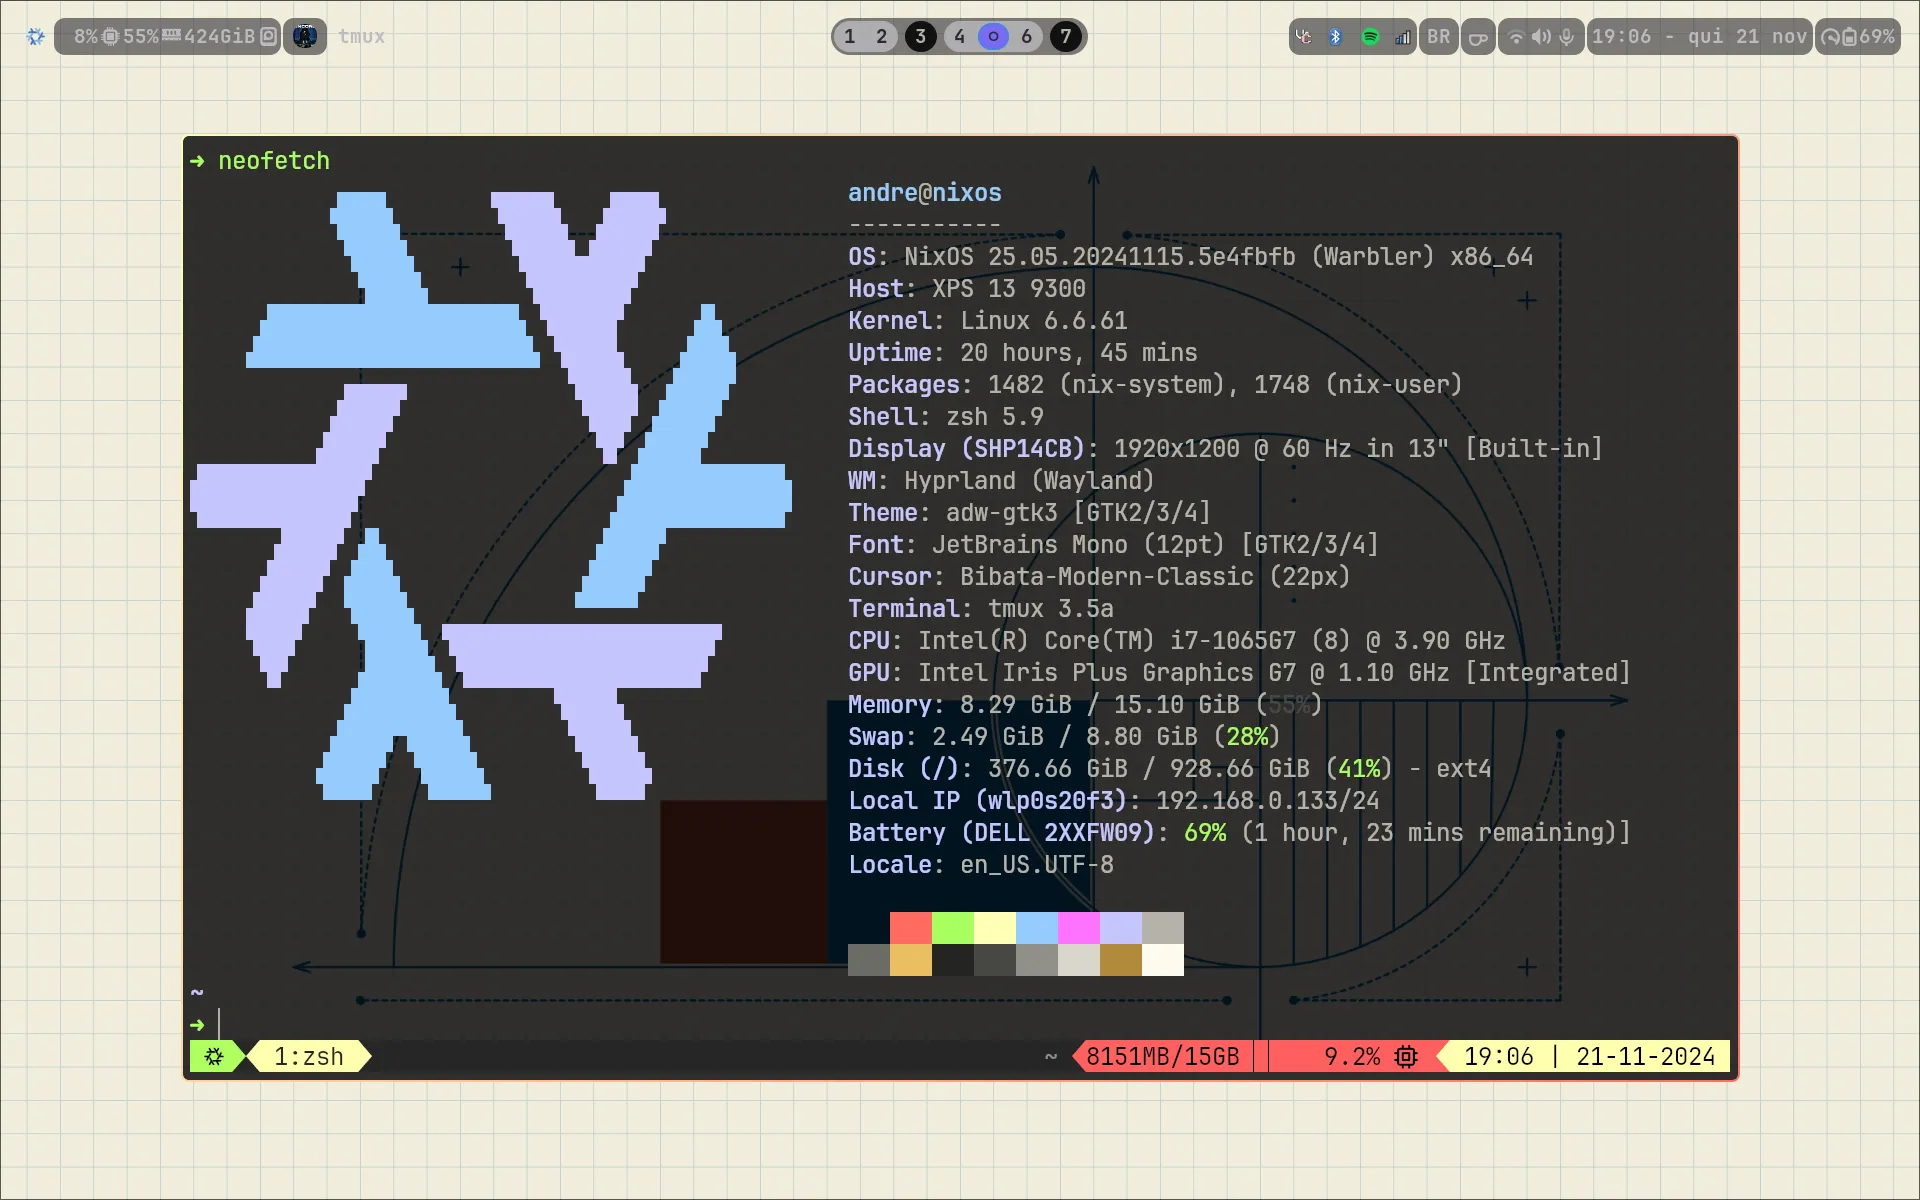Switch to workspace 3
The width and height of the screenshot is (1920, 1200).
click(x=921, y=37)
